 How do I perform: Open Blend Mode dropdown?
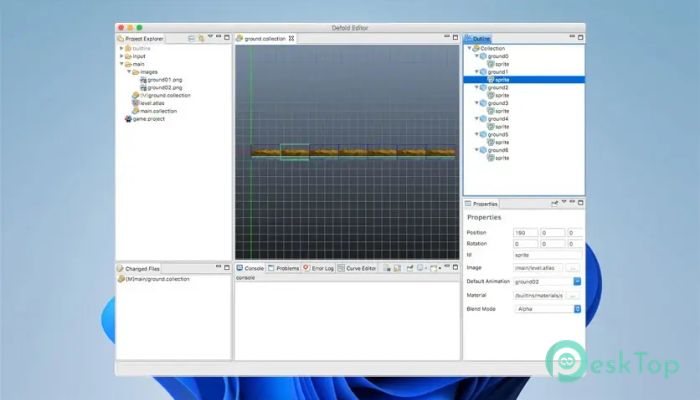(x=577, y=309)
